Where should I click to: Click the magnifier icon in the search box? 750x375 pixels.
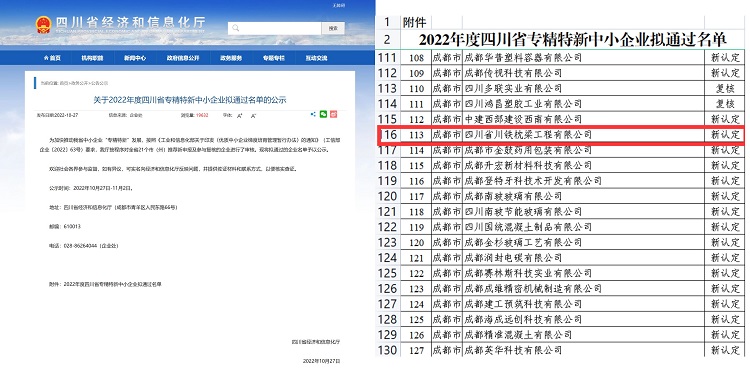point(235,28)
